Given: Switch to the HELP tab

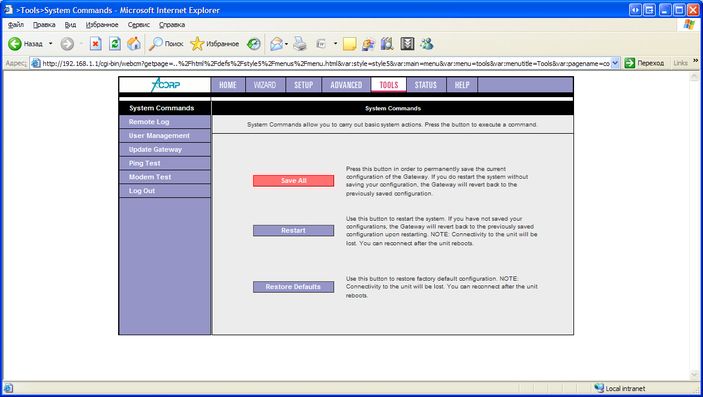Looking at the screenshot, I should [x=462, y=85].
